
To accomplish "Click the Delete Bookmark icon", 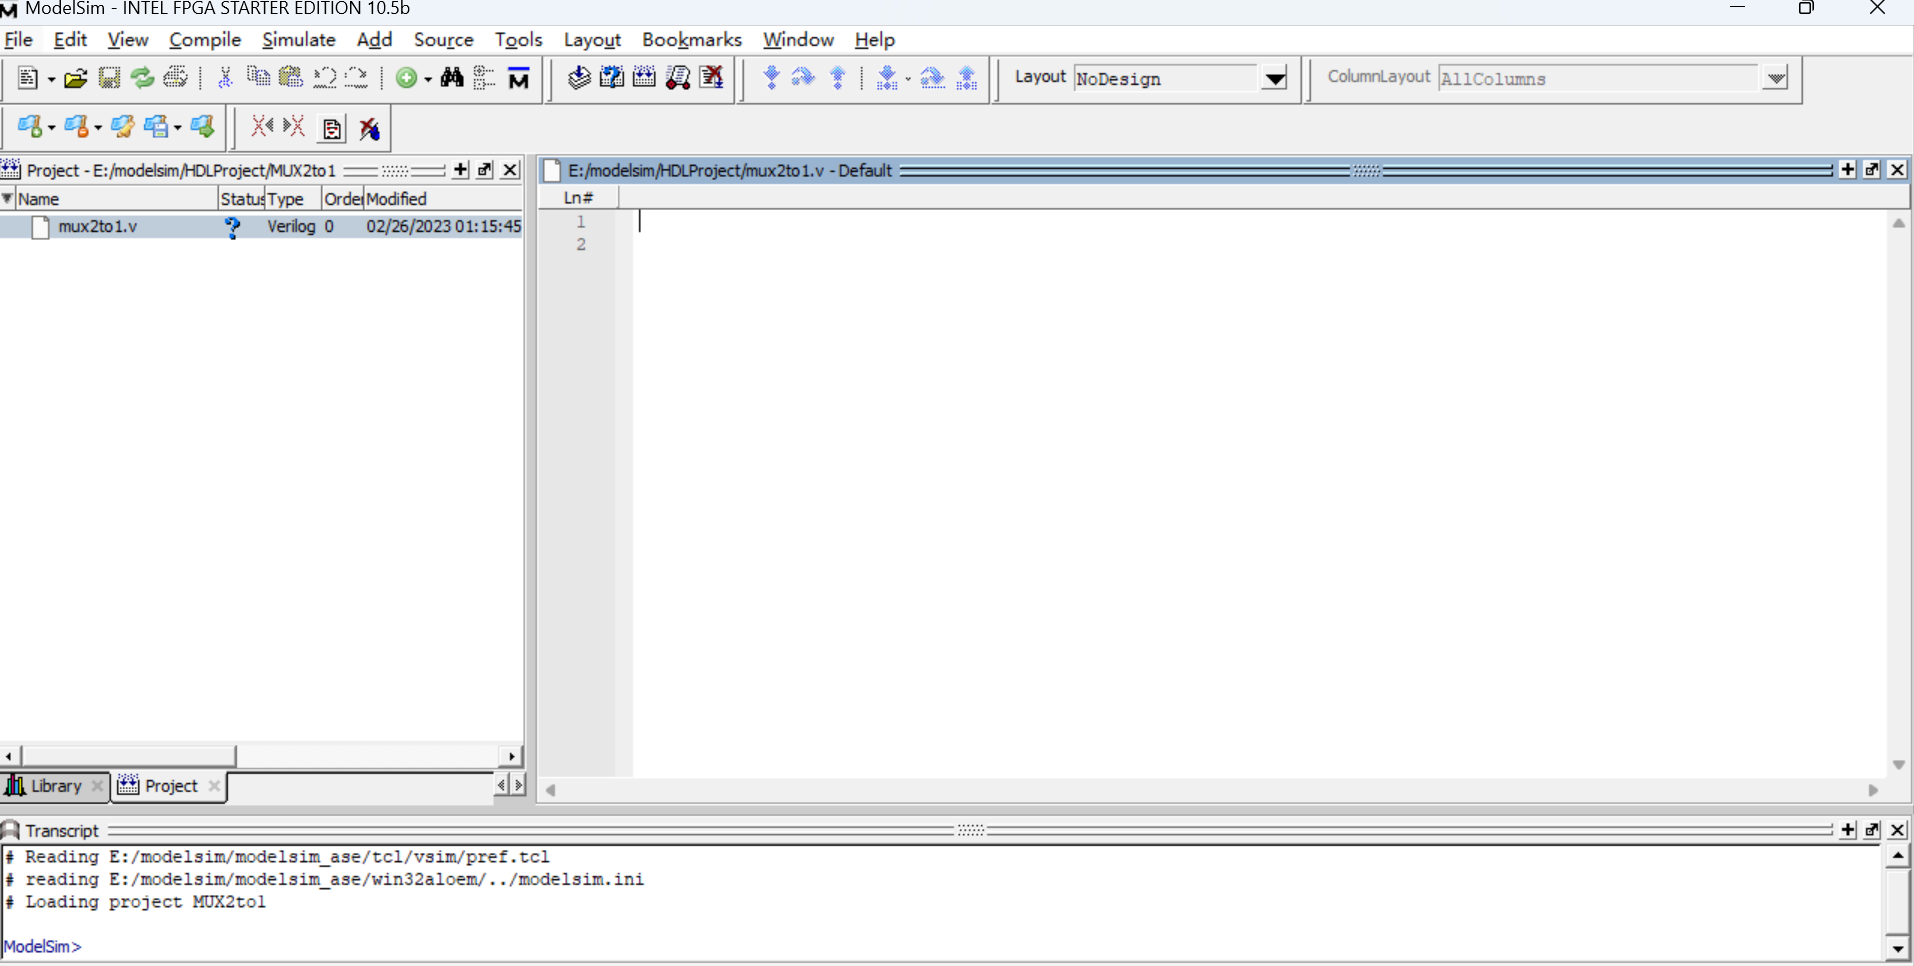I will click(76, 127).
